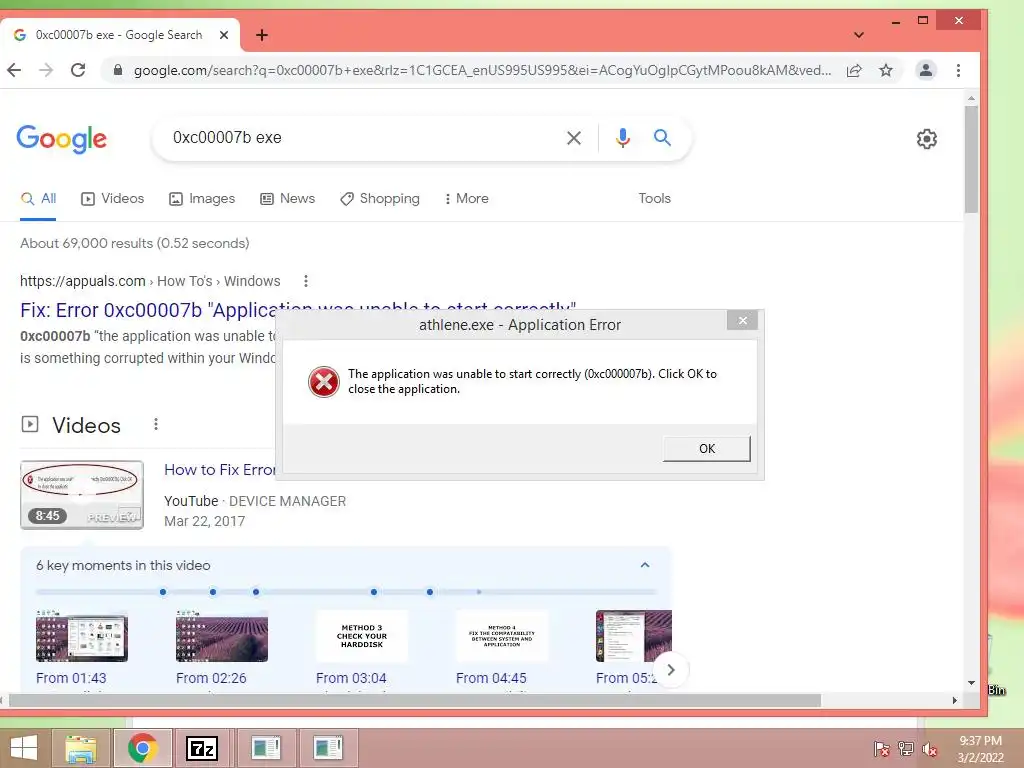Click the red error icon in the dialog

pos(323,382)
